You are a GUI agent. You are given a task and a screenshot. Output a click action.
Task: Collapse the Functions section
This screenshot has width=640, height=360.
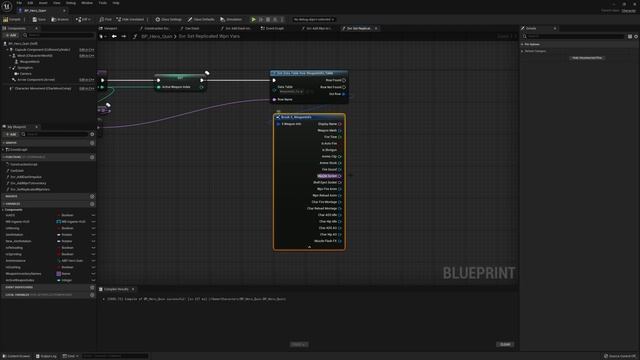tap(4, 157)
